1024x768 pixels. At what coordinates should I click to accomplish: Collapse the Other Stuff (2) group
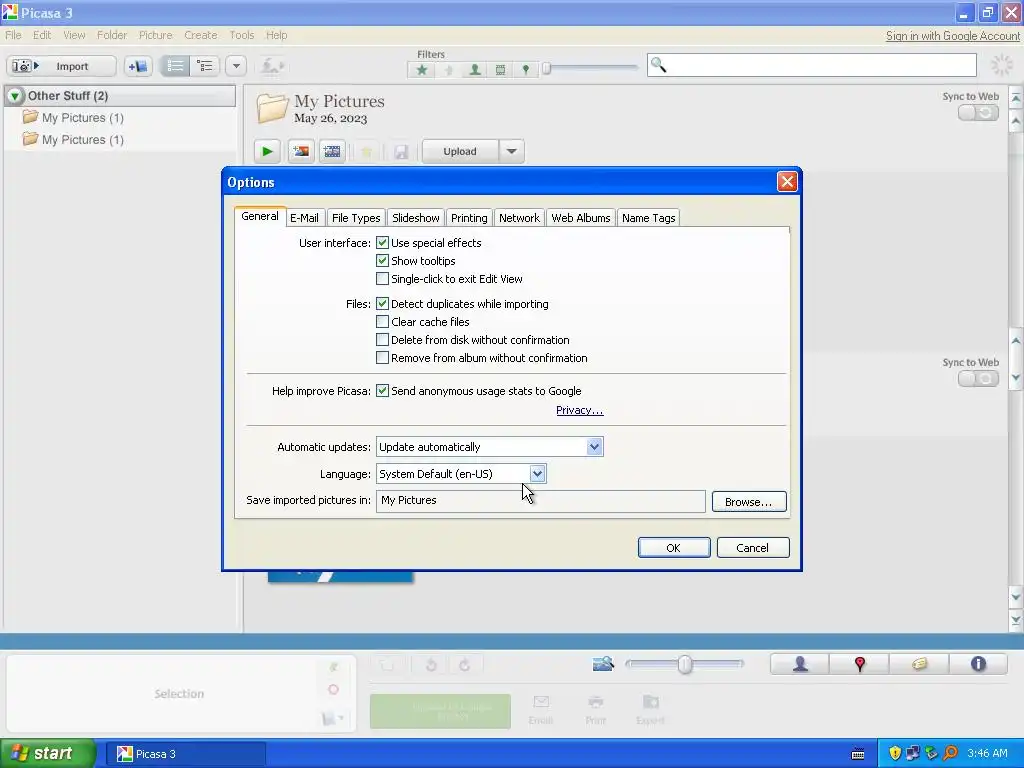click(14, 96)
